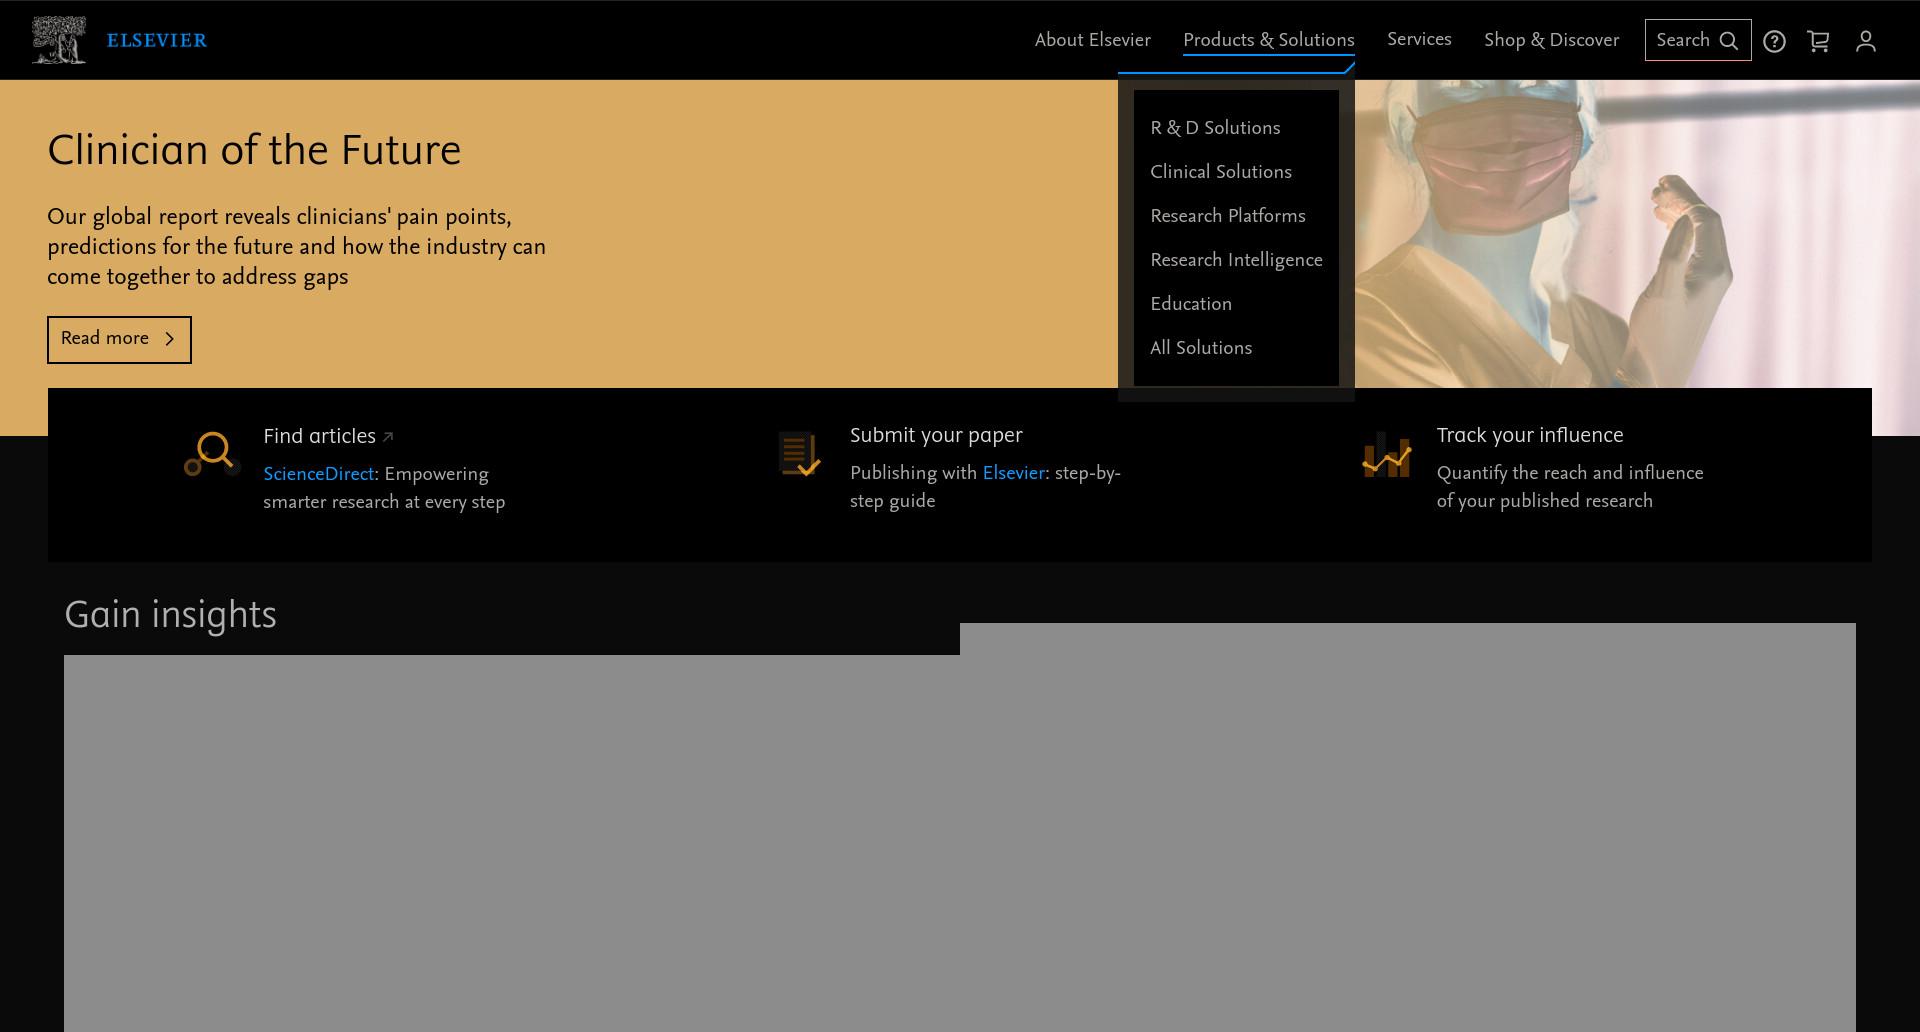Collapse the Products & Solutions menu

tap(1268, 40)
